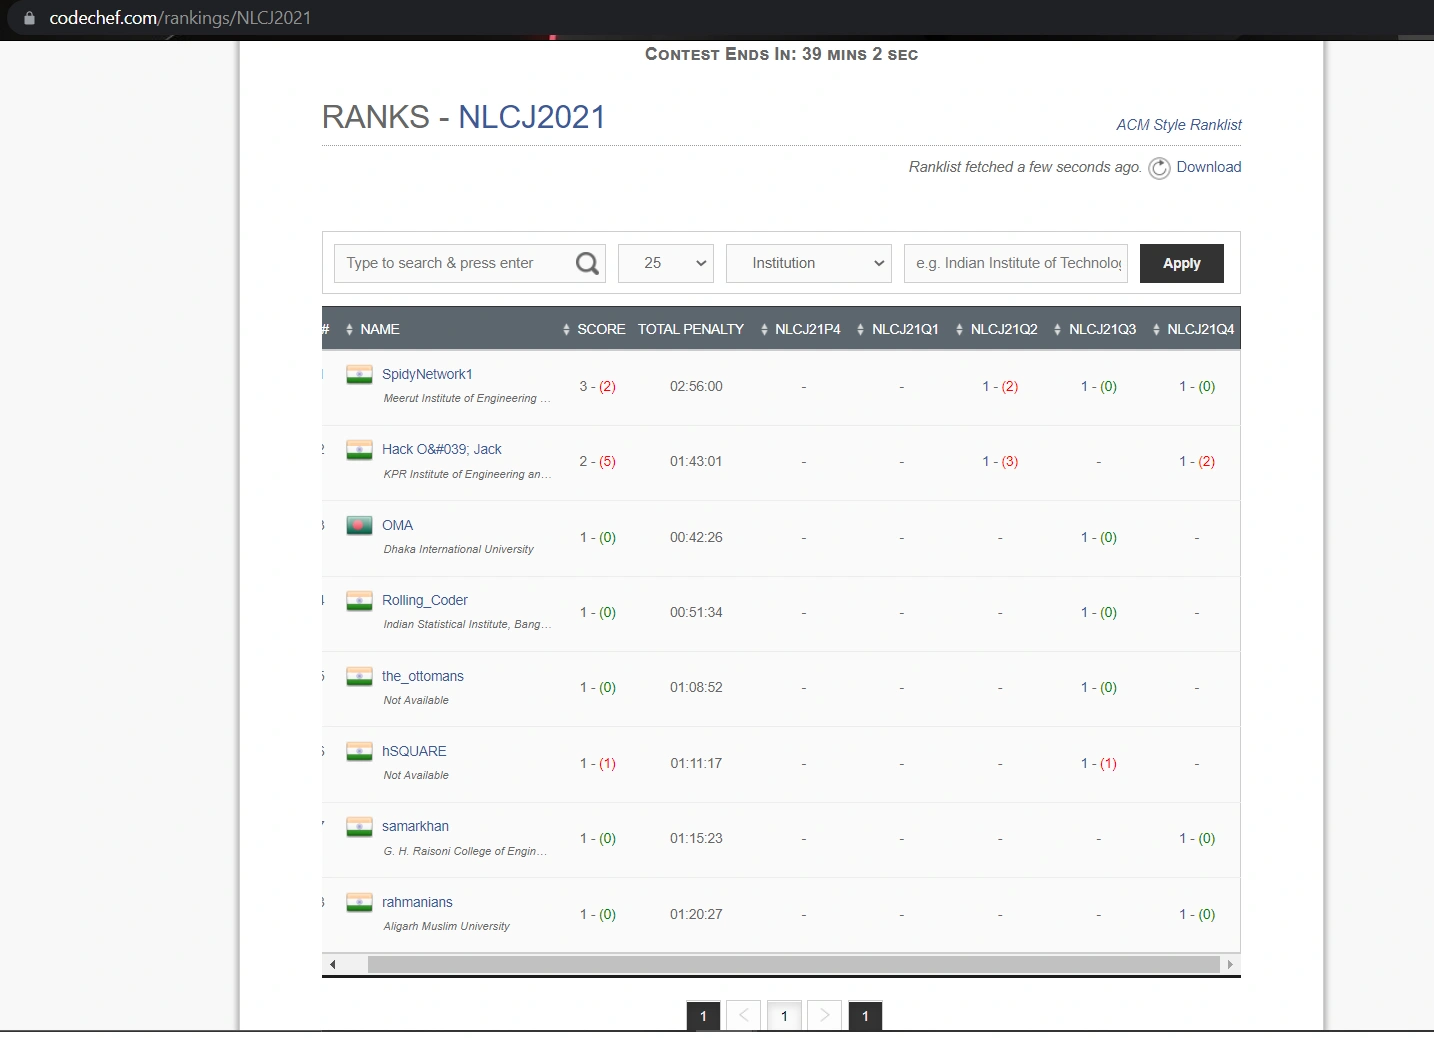Image resolution: width=1434 pixels, height=1038 pixels.
Task: Click the flag next to the_ottomans
Action: 359,677
